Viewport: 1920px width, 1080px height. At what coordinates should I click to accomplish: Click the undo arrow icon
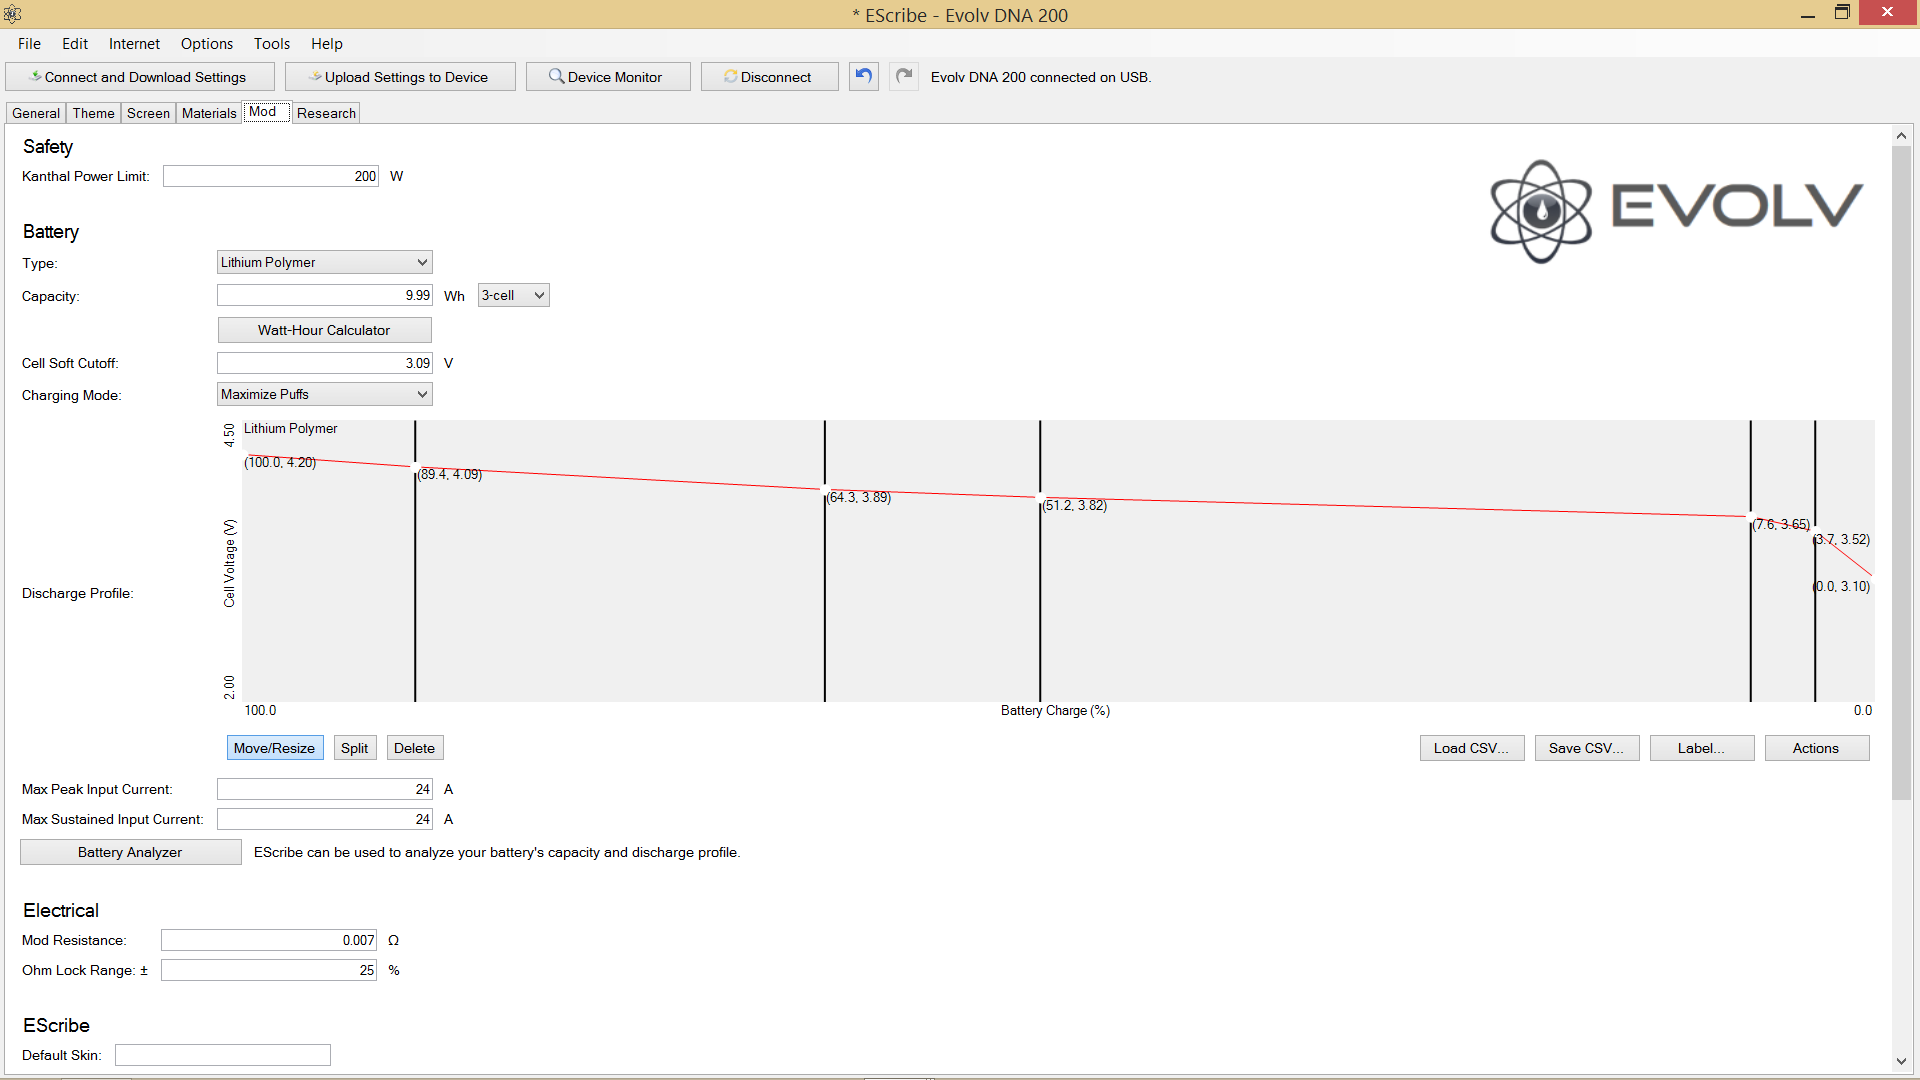click(x=864, y=77)
